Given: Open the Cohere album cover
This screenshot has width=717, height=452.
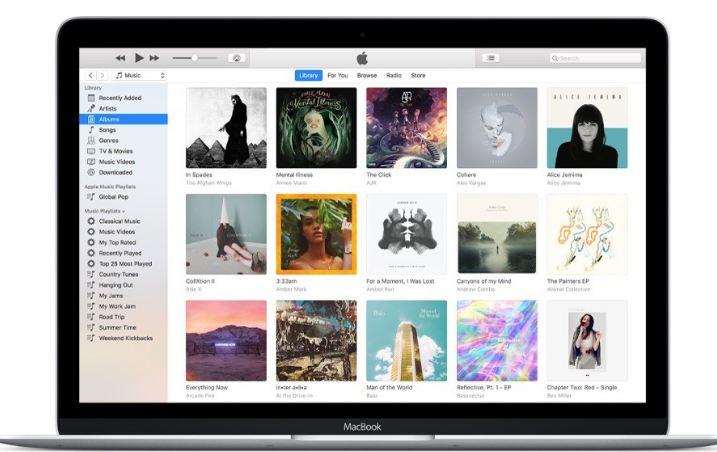Looking at the screenshot, I should (x=497, y=128).
